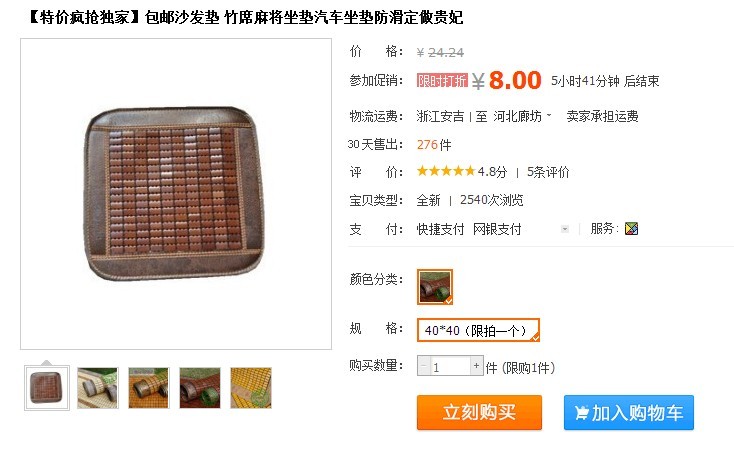Select the third orange mat thumbnail

pos(148,388)
